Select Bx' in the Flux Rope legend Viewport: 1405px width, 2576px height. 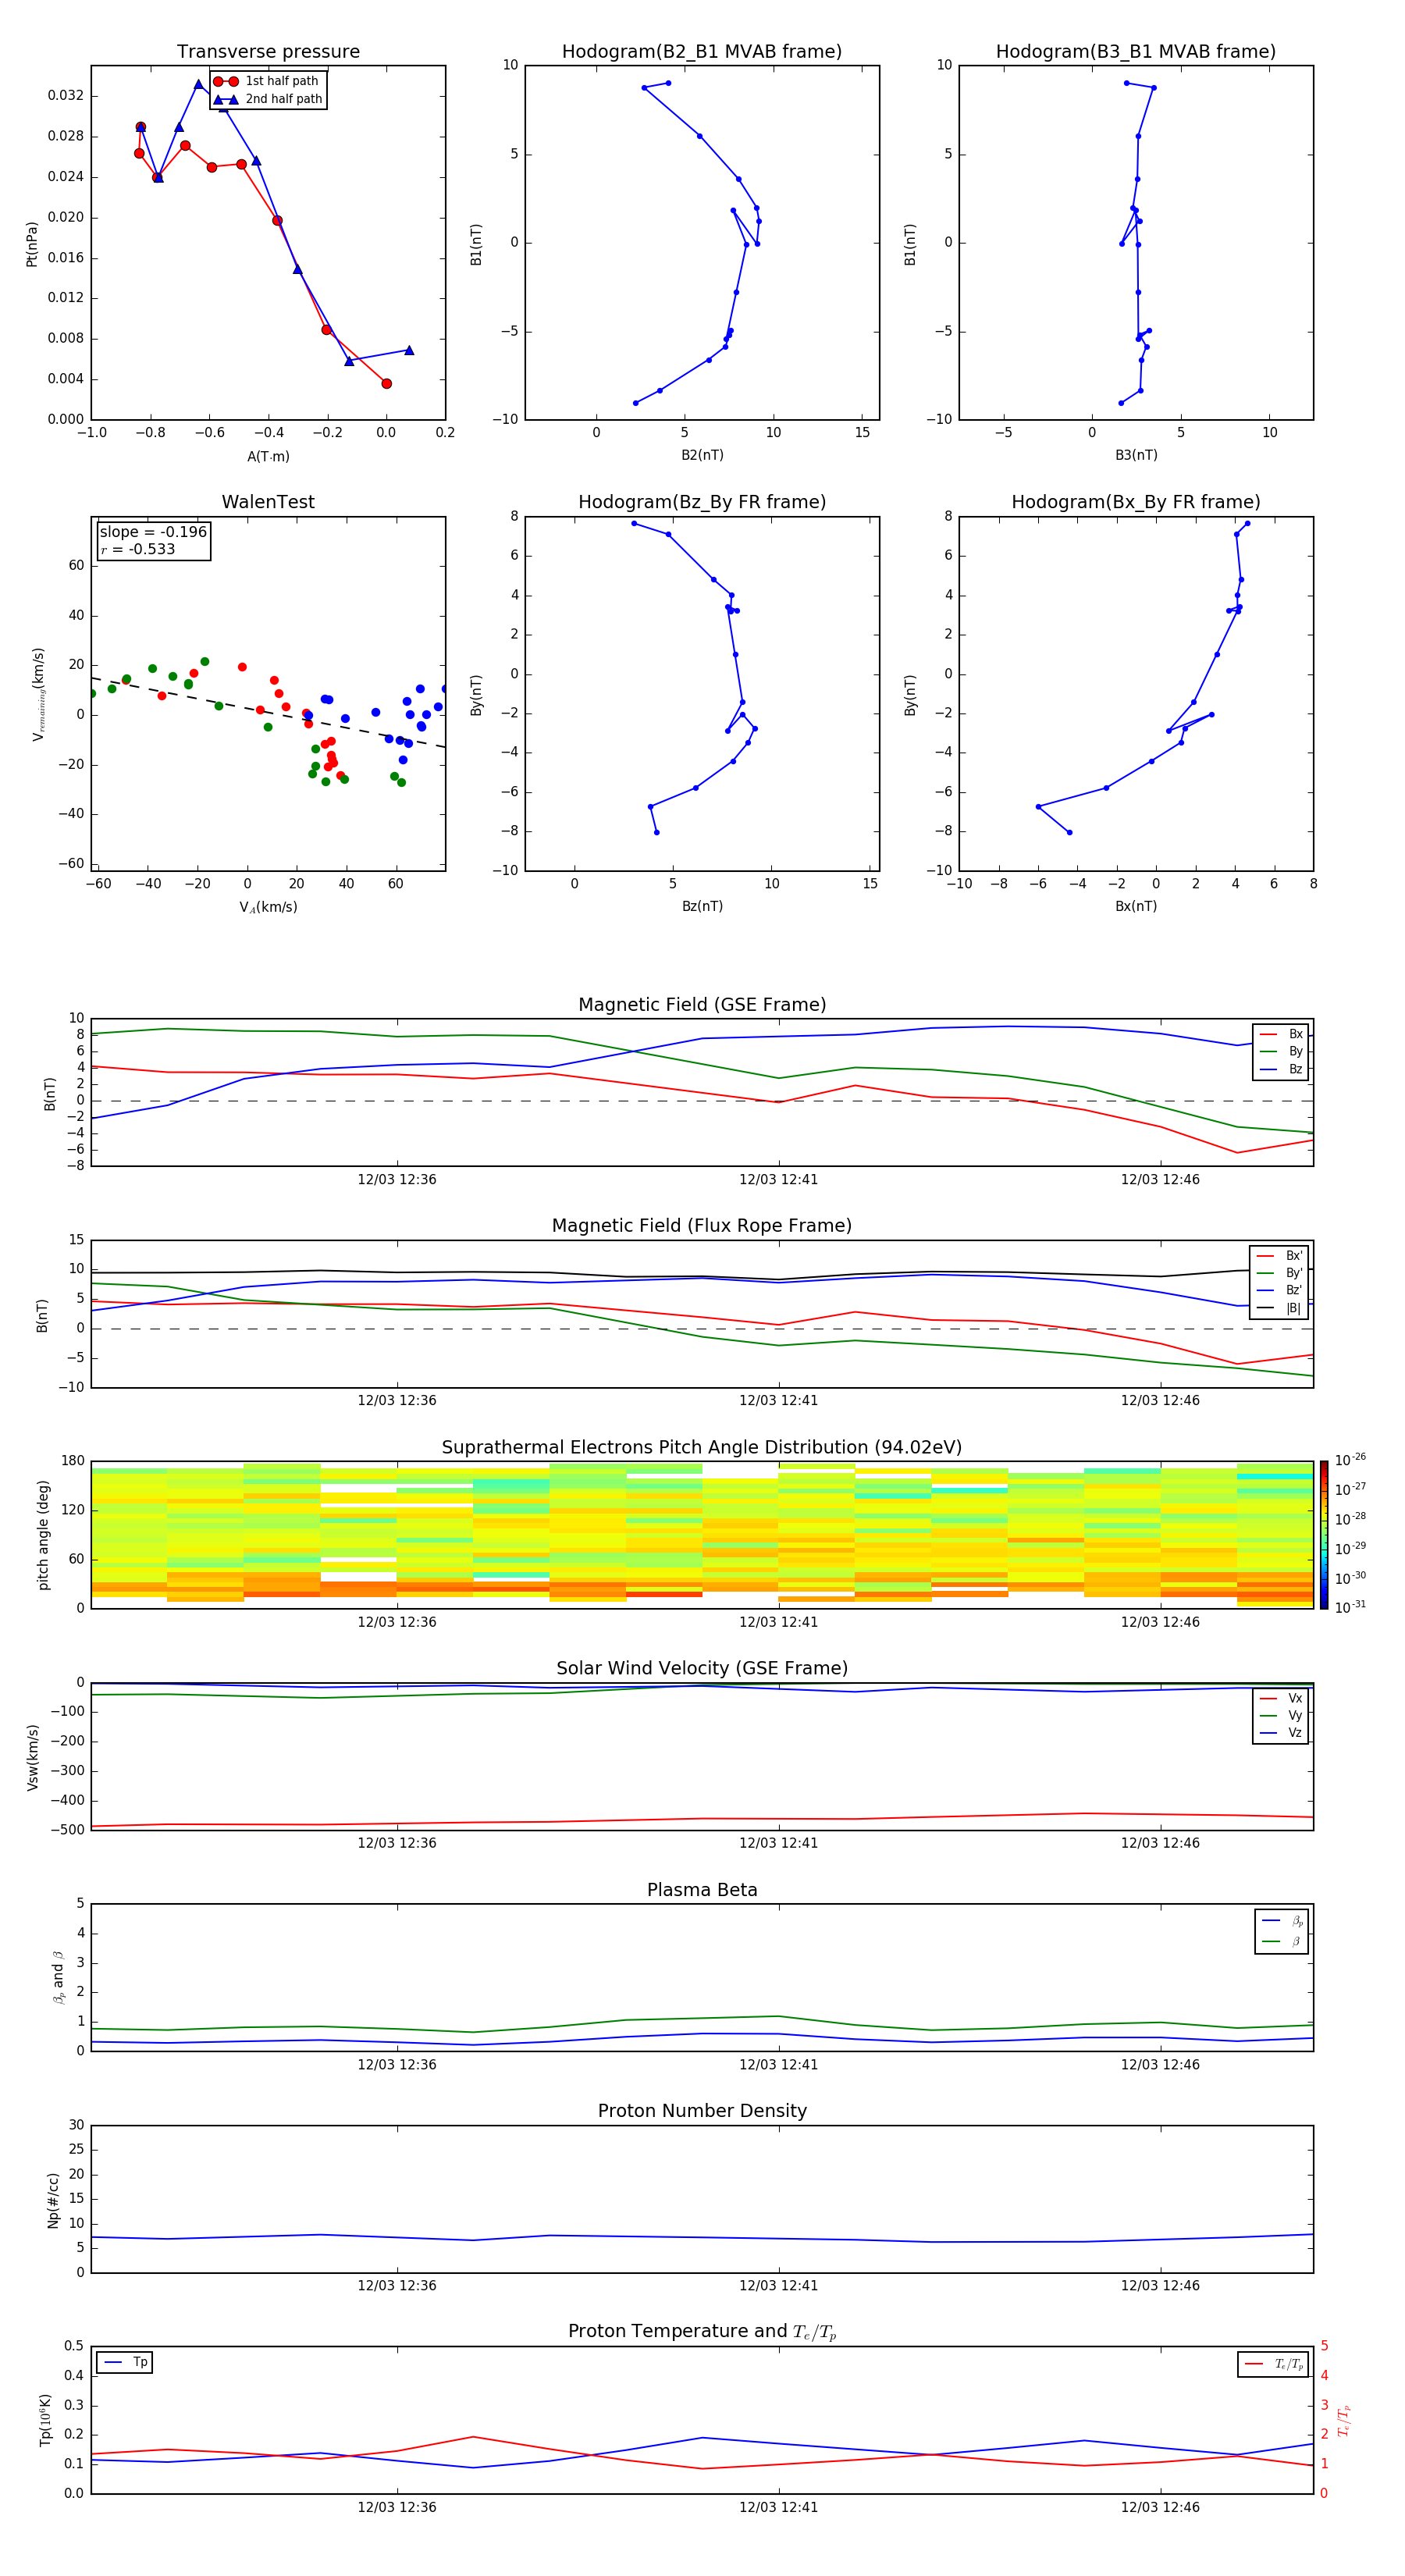point(1279,1256)
